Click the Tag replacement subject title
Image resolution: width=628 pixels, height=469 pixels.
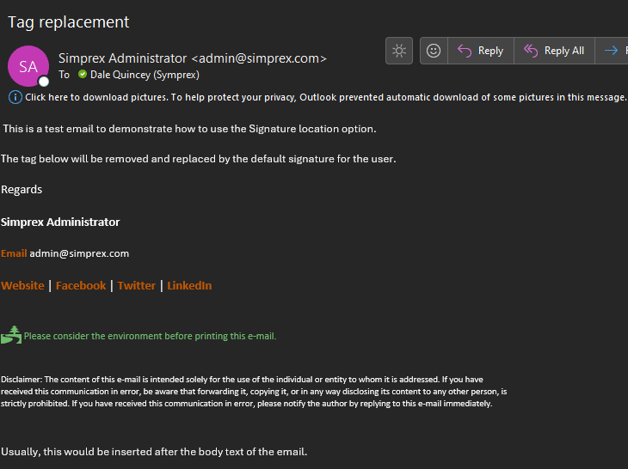click(68, 22)
